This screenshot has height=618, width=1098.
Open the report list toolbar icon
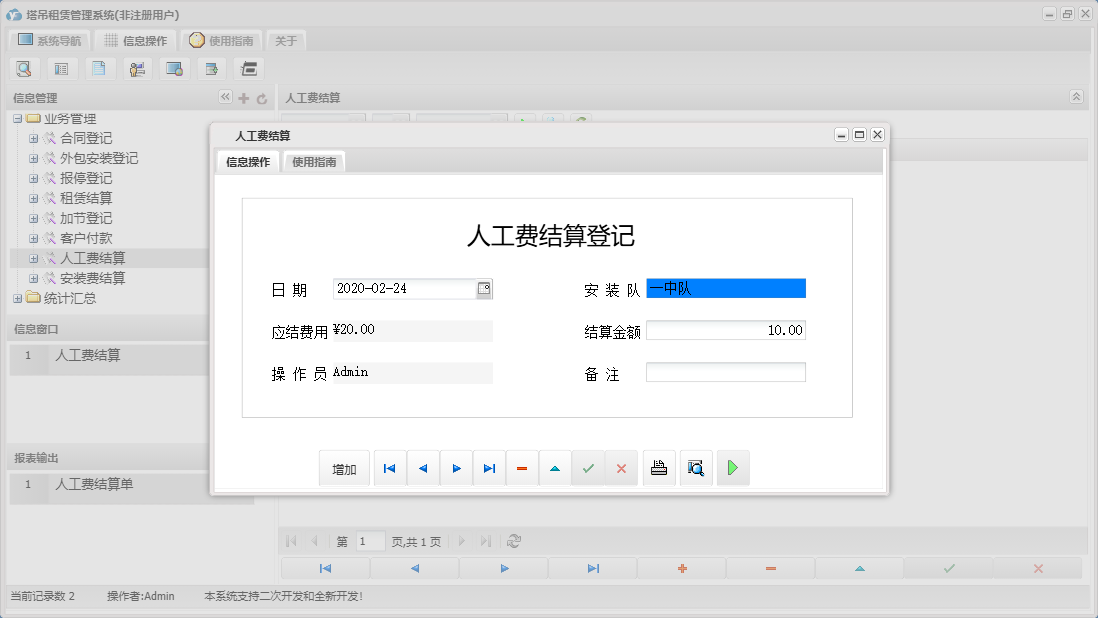tap(62, 68)
